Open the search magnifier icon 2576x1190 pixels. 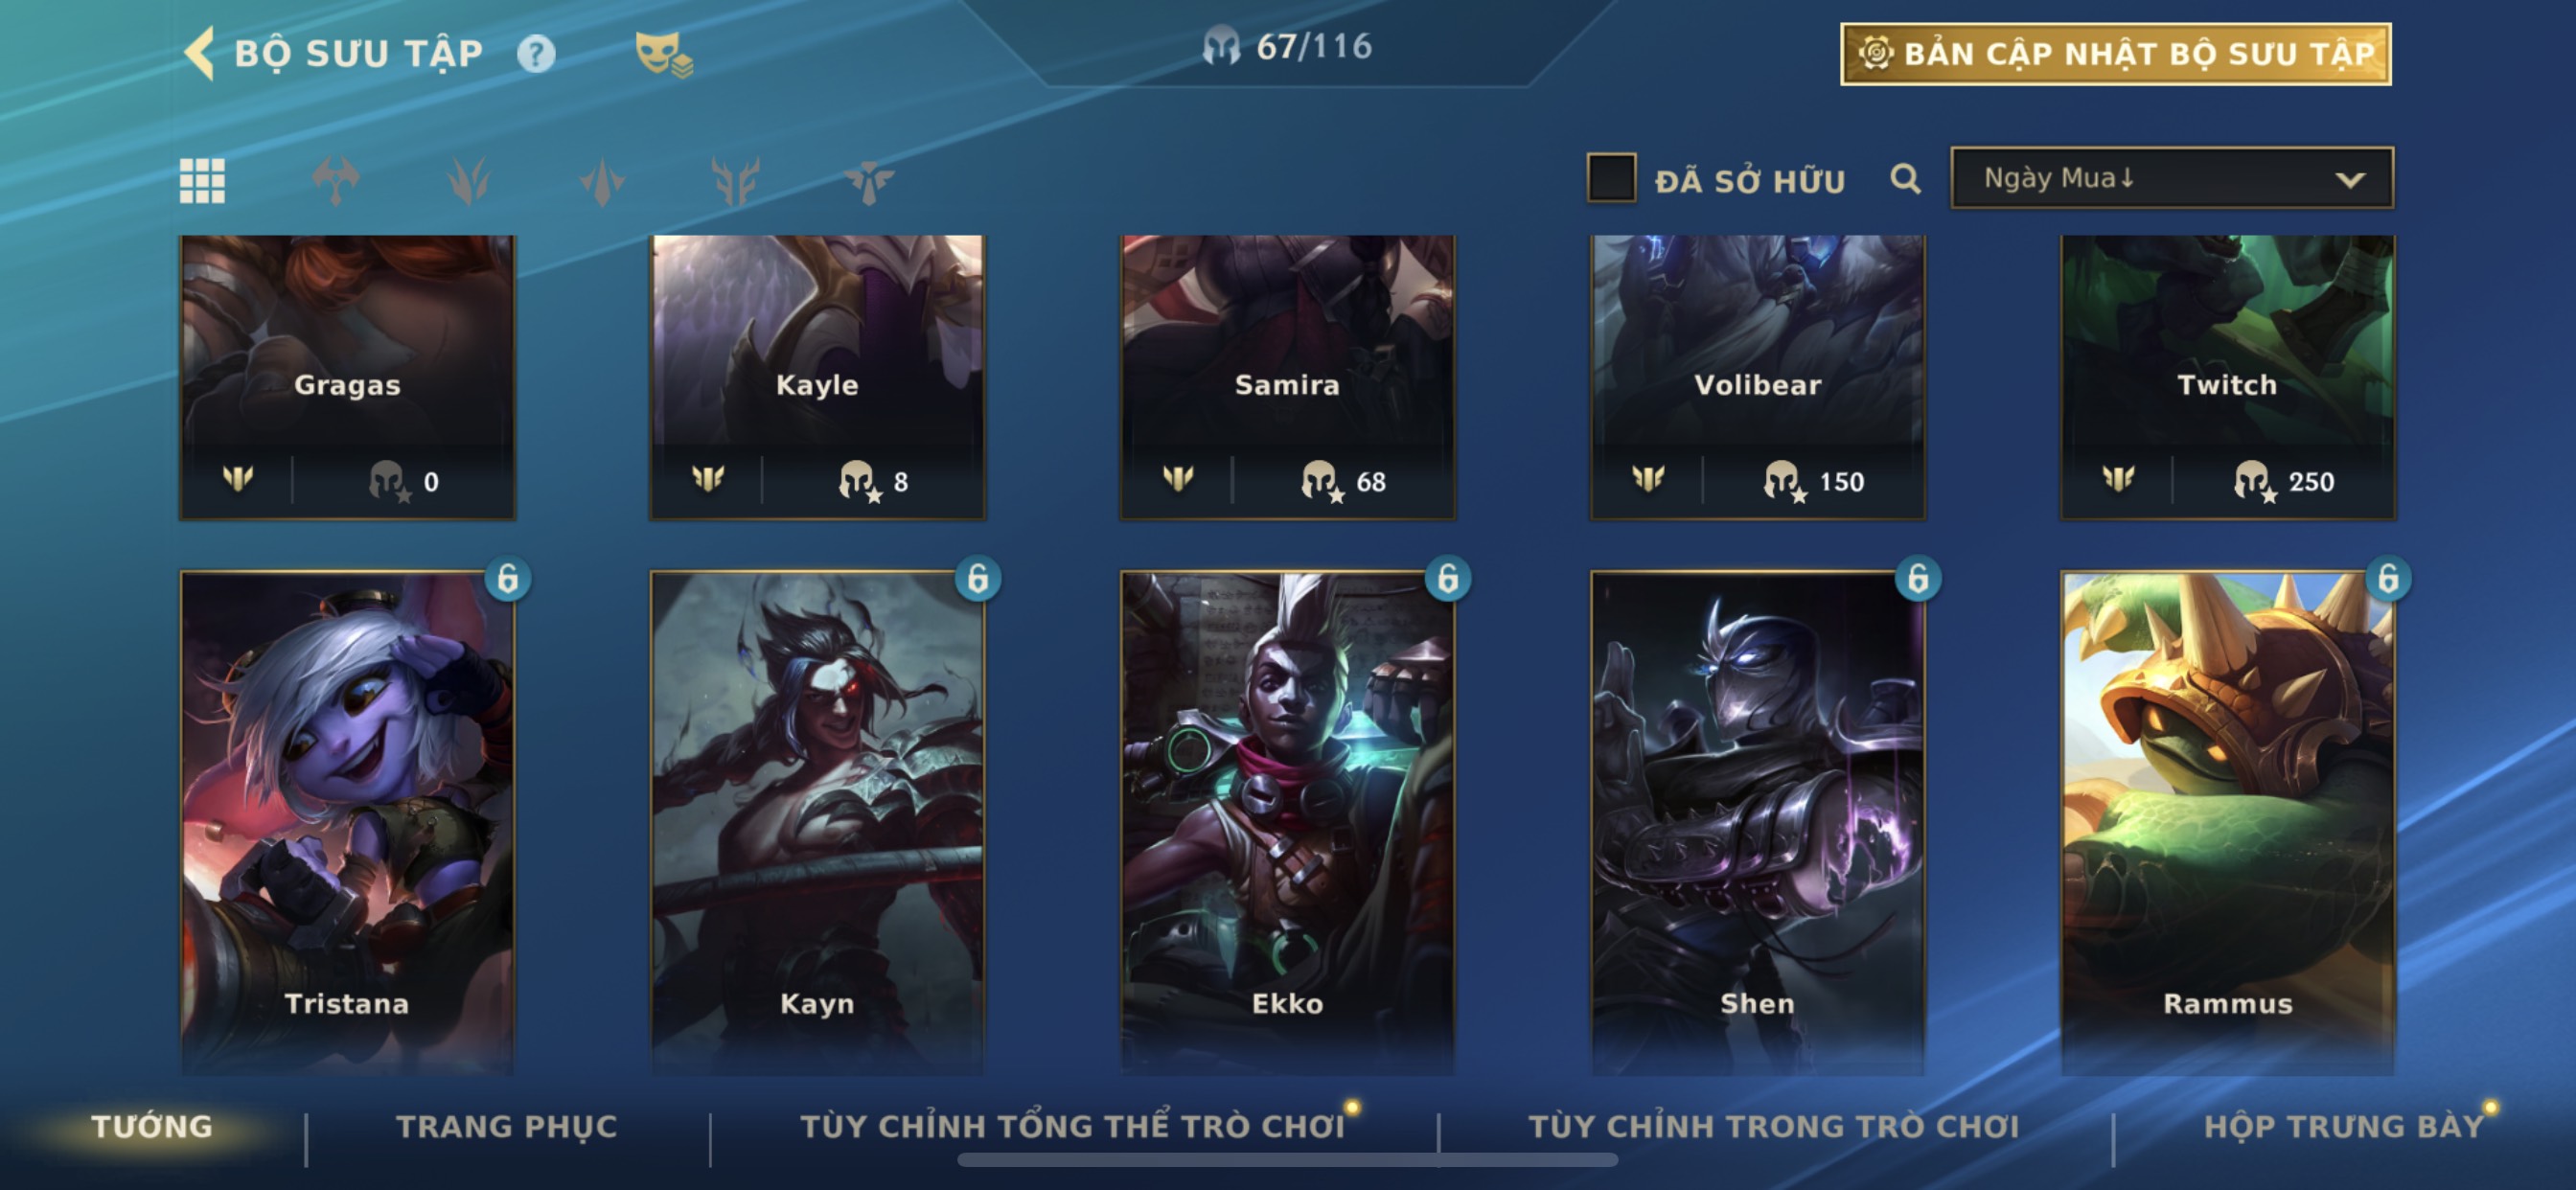[x=1905, y=179]
